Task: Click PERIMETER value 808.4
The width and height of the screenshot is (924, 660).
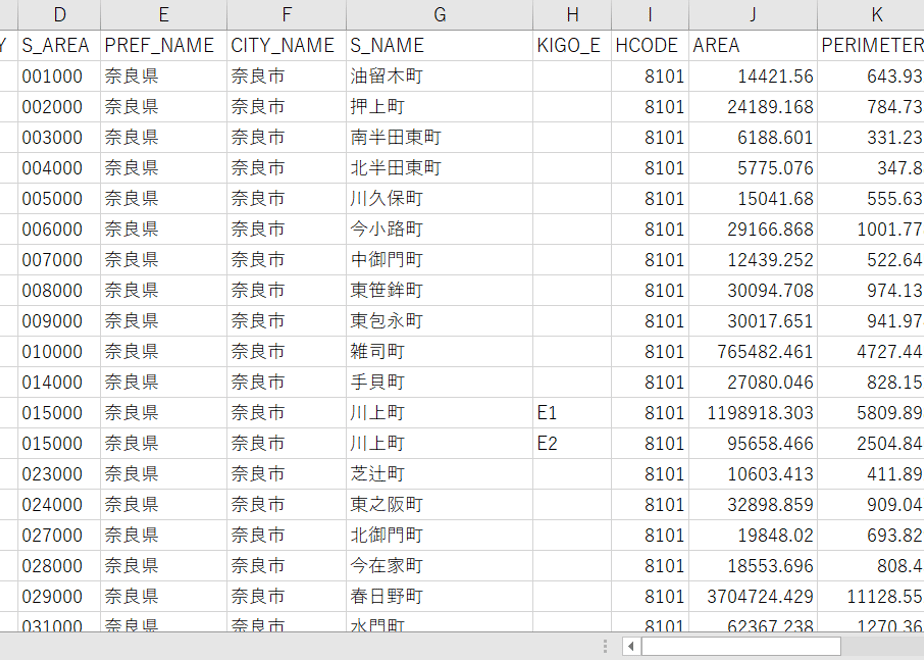Action: [x=871, y=566]
